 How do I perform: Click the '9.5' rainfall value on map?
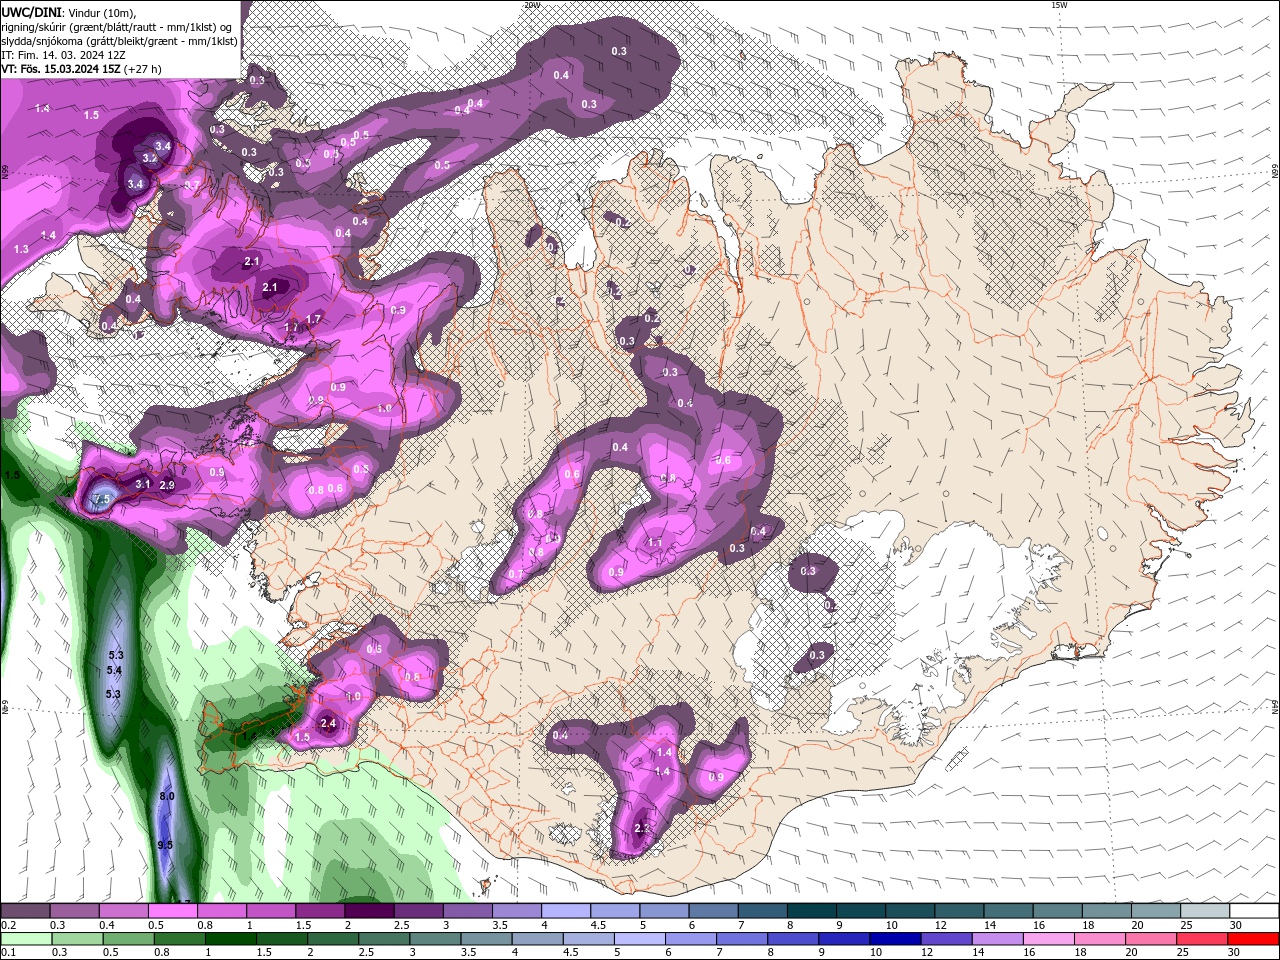[166, 845]
